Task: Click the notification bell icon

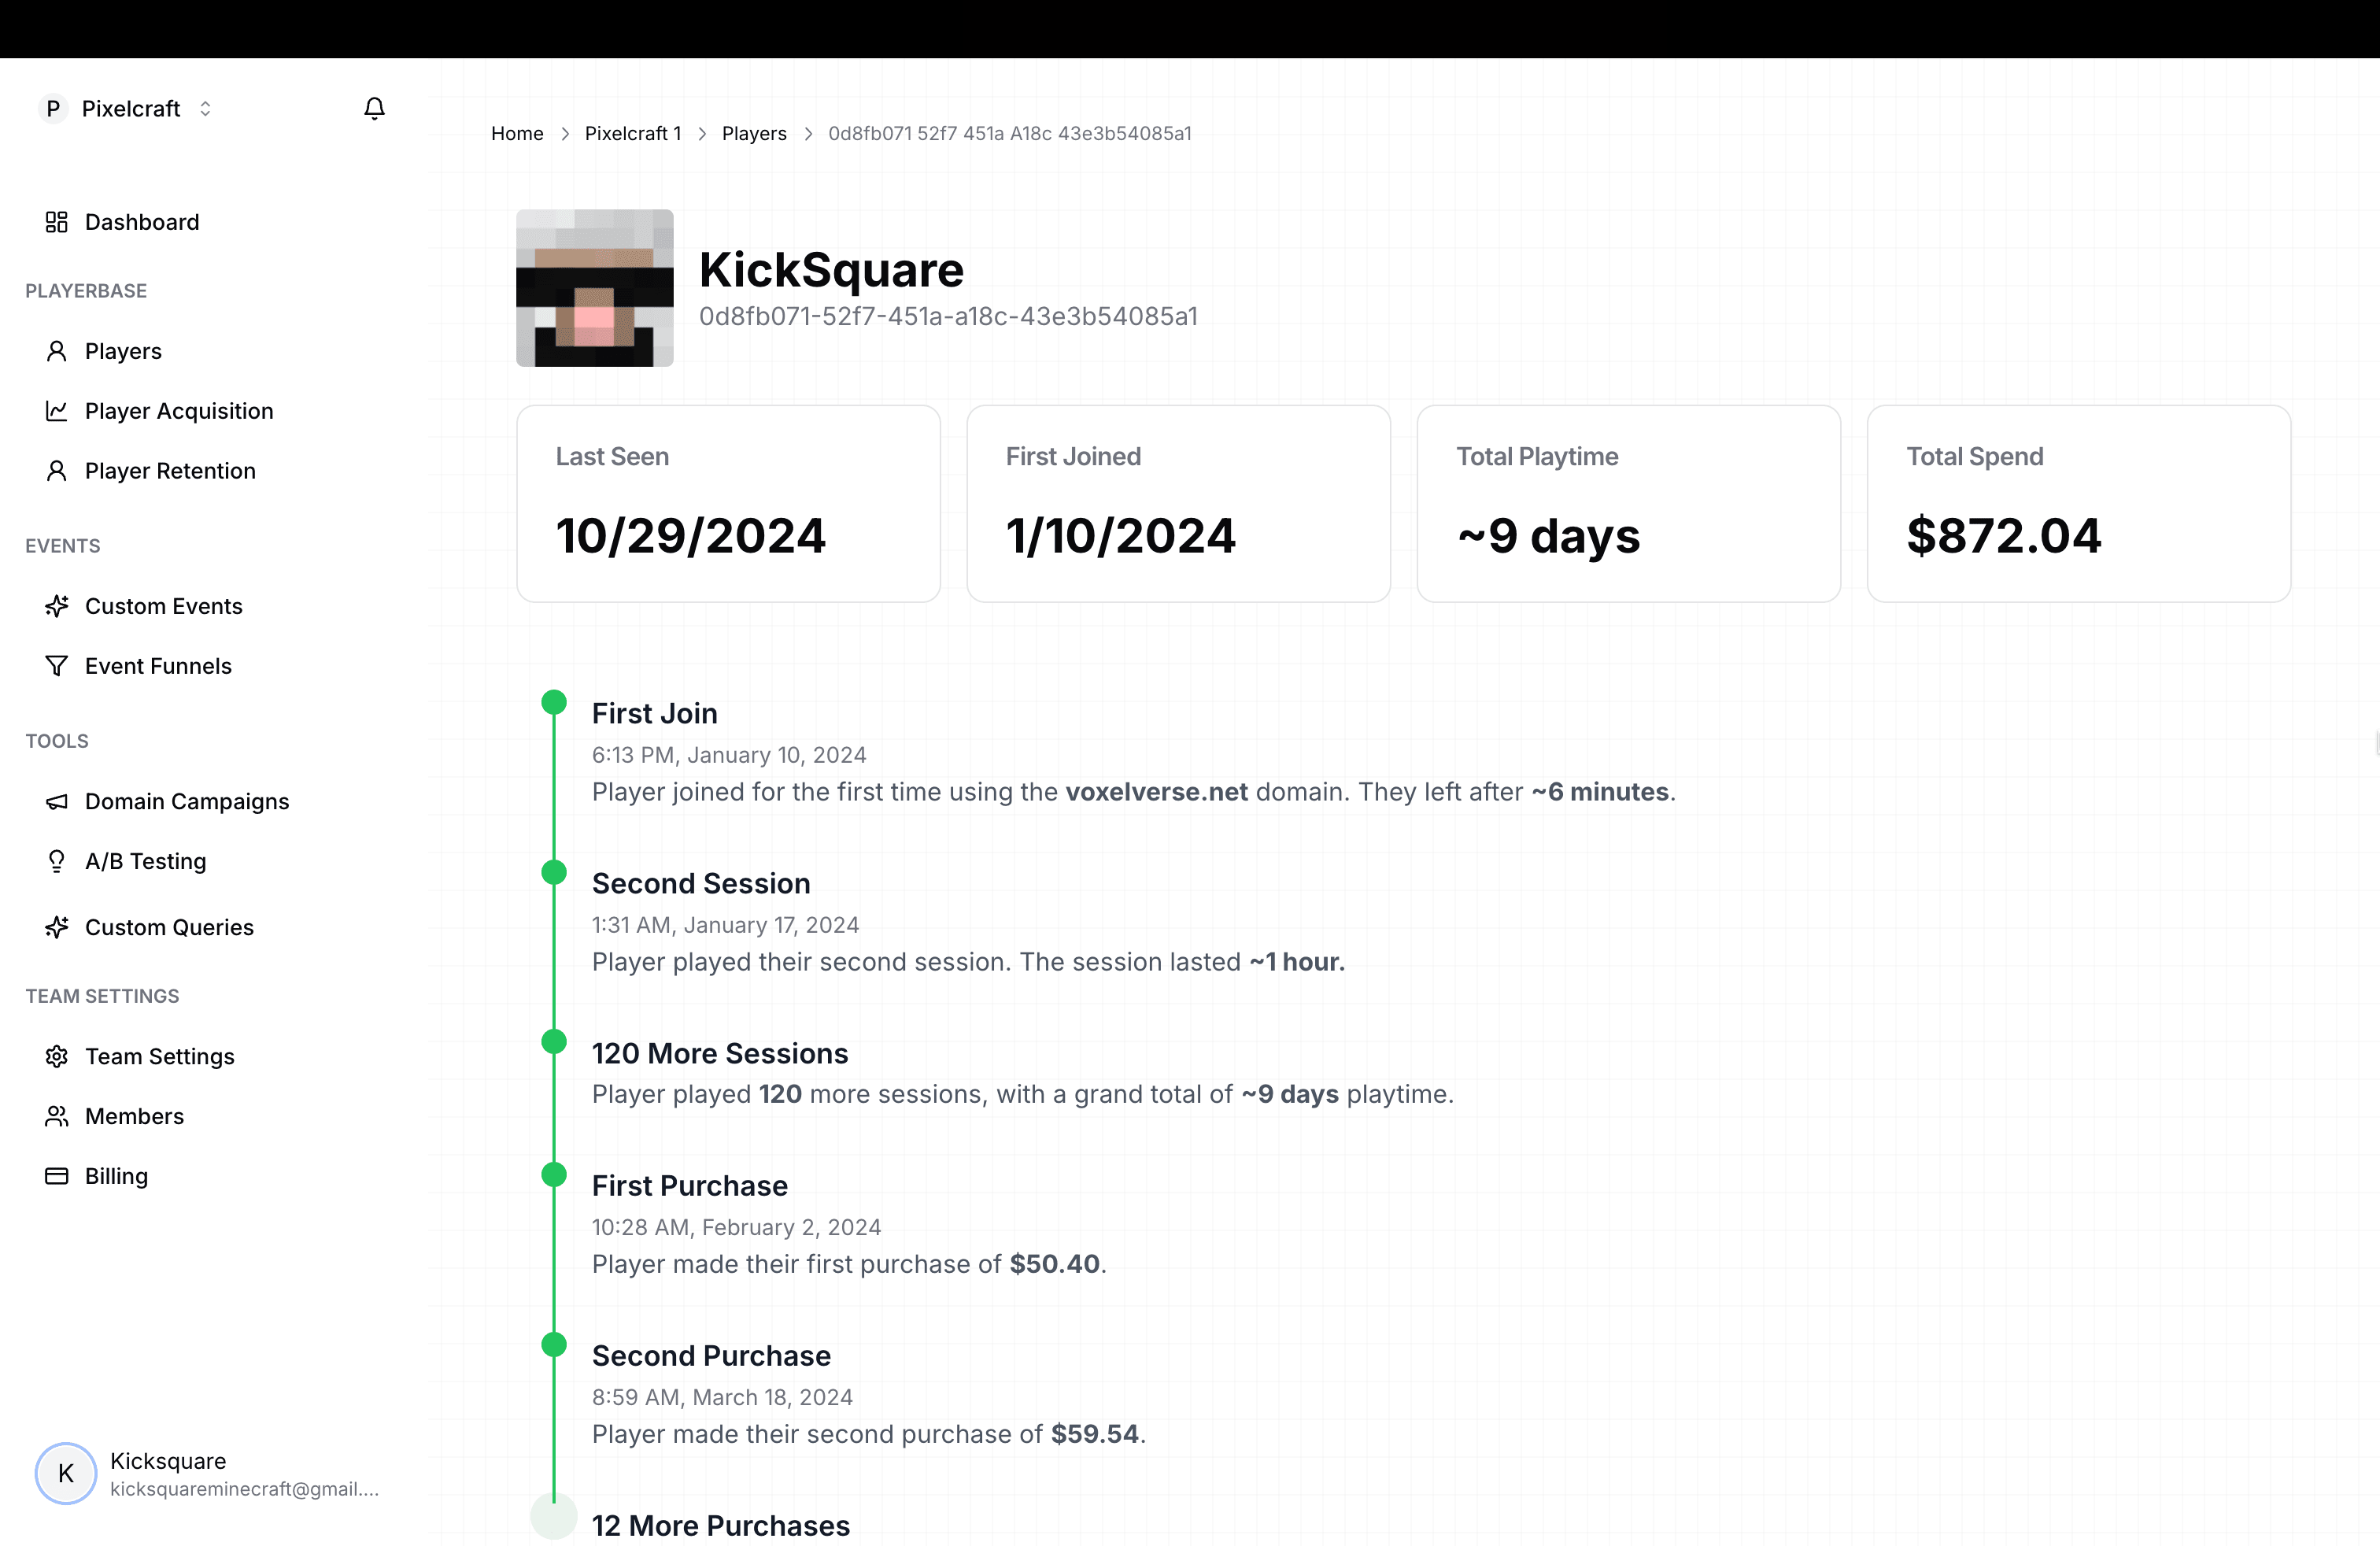Action: 374,108
